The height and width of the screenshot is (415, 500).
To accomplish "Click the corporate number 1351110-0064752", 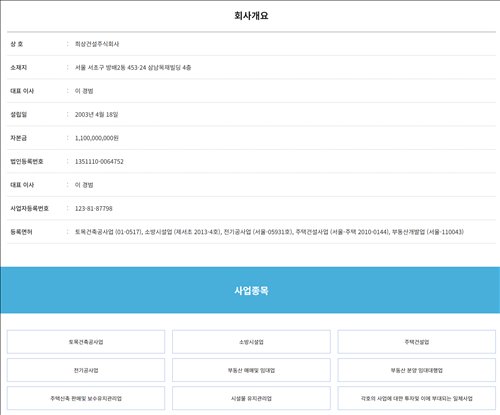I will point(99,161).
